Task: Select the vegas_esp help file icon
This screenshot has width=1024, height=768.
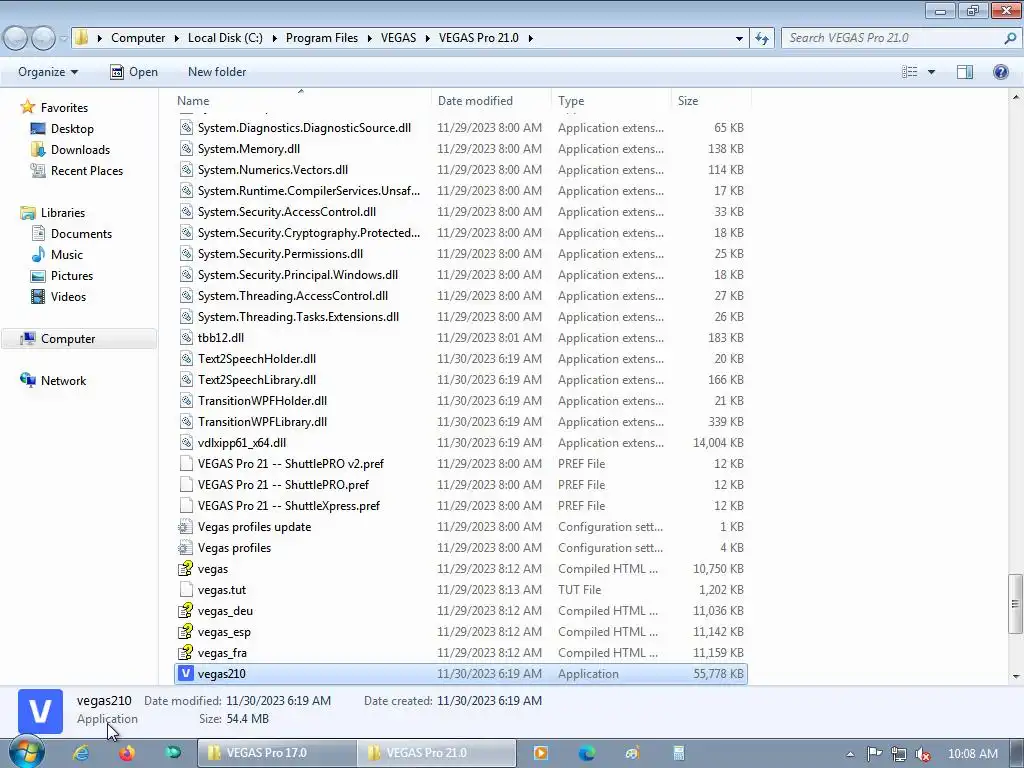Action: coord(186,632)
